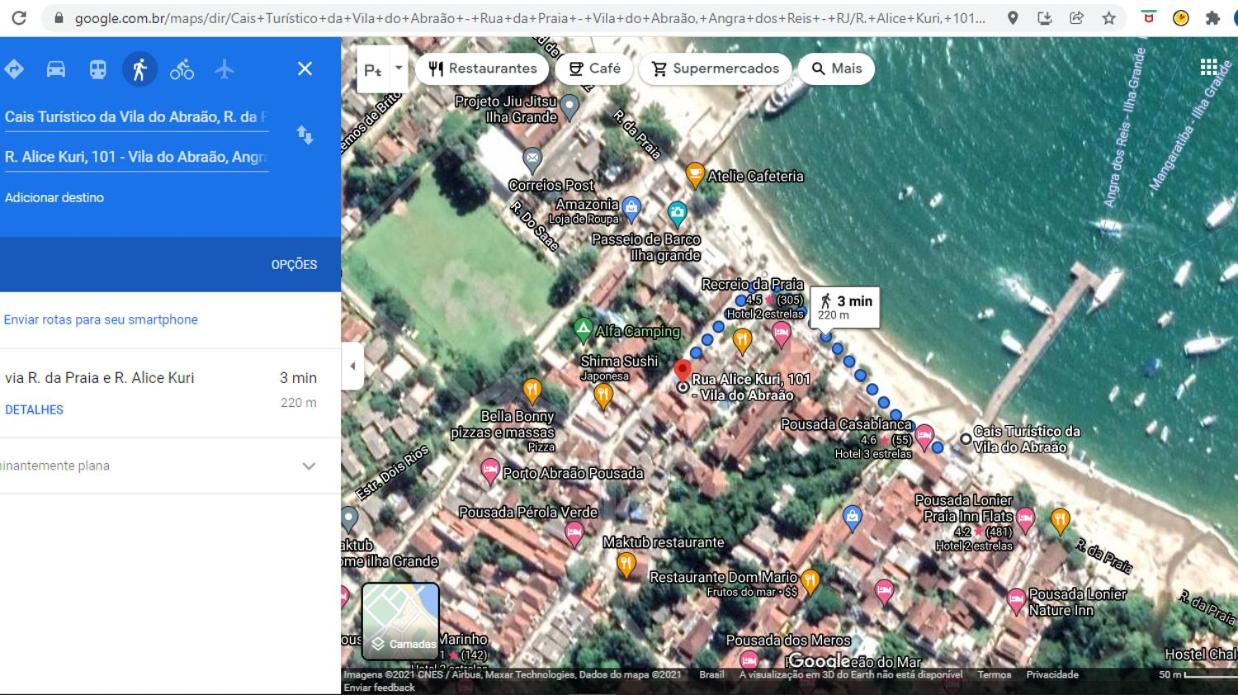Expand the elevation profile chevron
This screenshot has width=1238, height=695.
click(308, 466)
